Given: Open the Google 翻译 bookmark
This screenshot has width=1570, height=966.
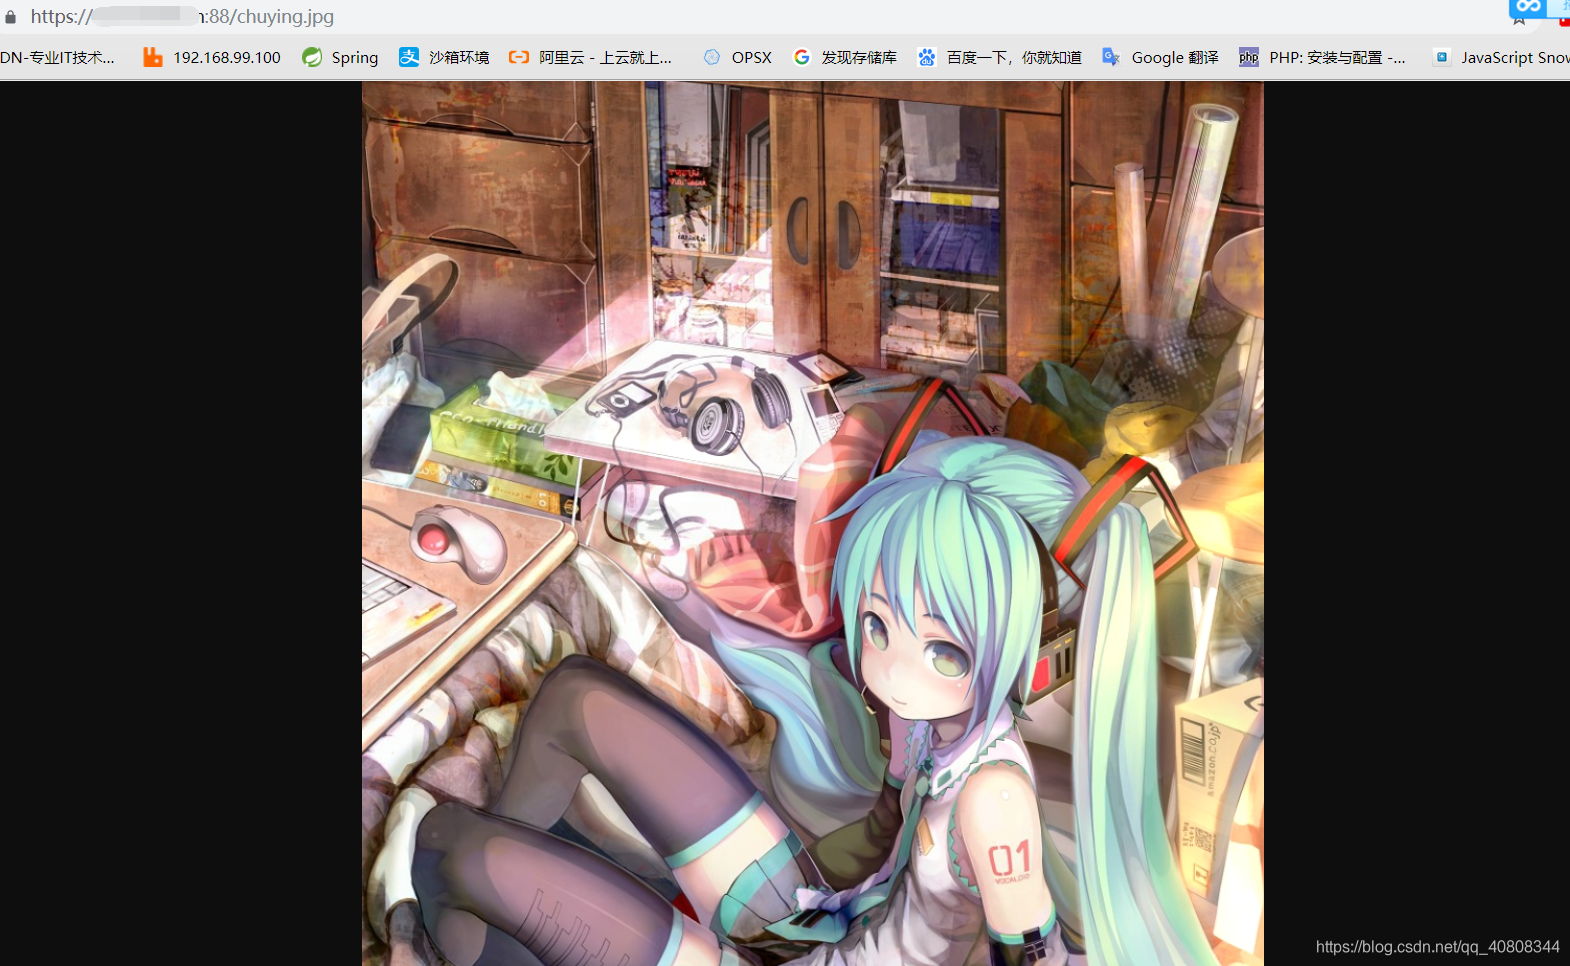Looking at the screenshot, I should coord(1175,58).
